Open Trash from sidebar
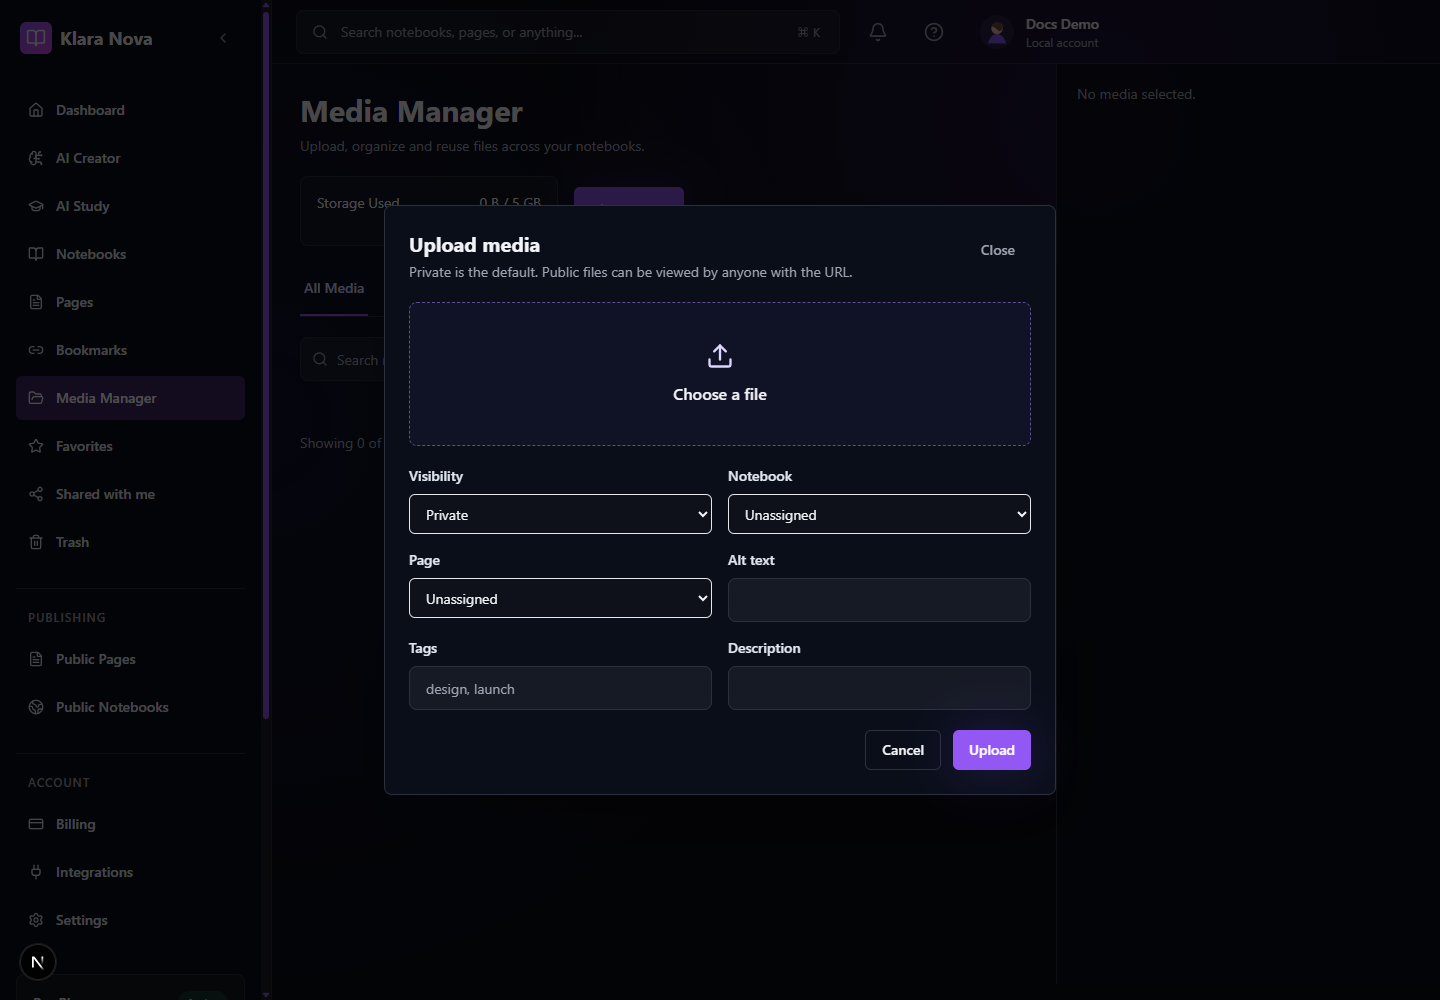This screenshot has width=1440, height=1000. (x=130, y=542)
